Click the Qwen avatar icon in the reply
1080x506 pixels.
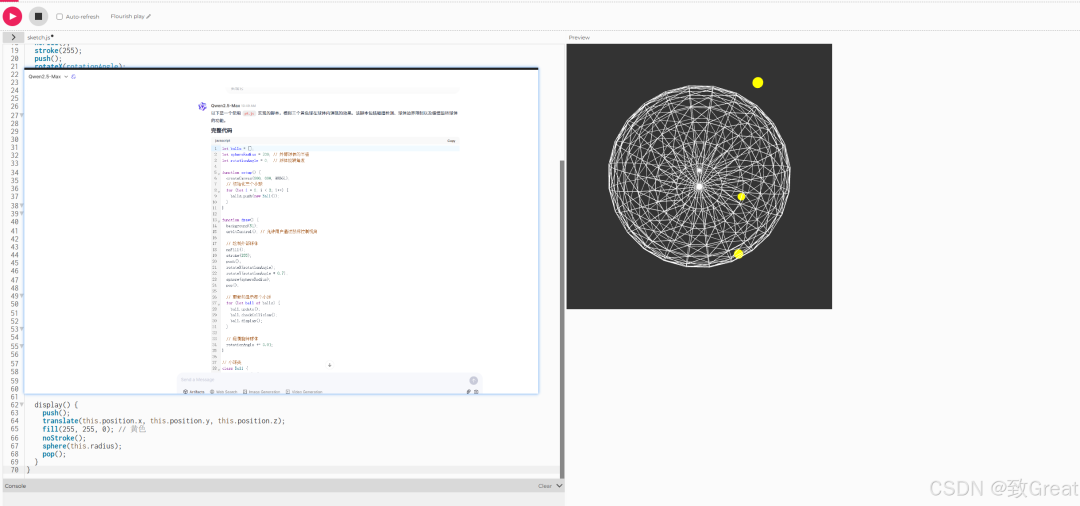pyautogui.click(x=202, y=106)
